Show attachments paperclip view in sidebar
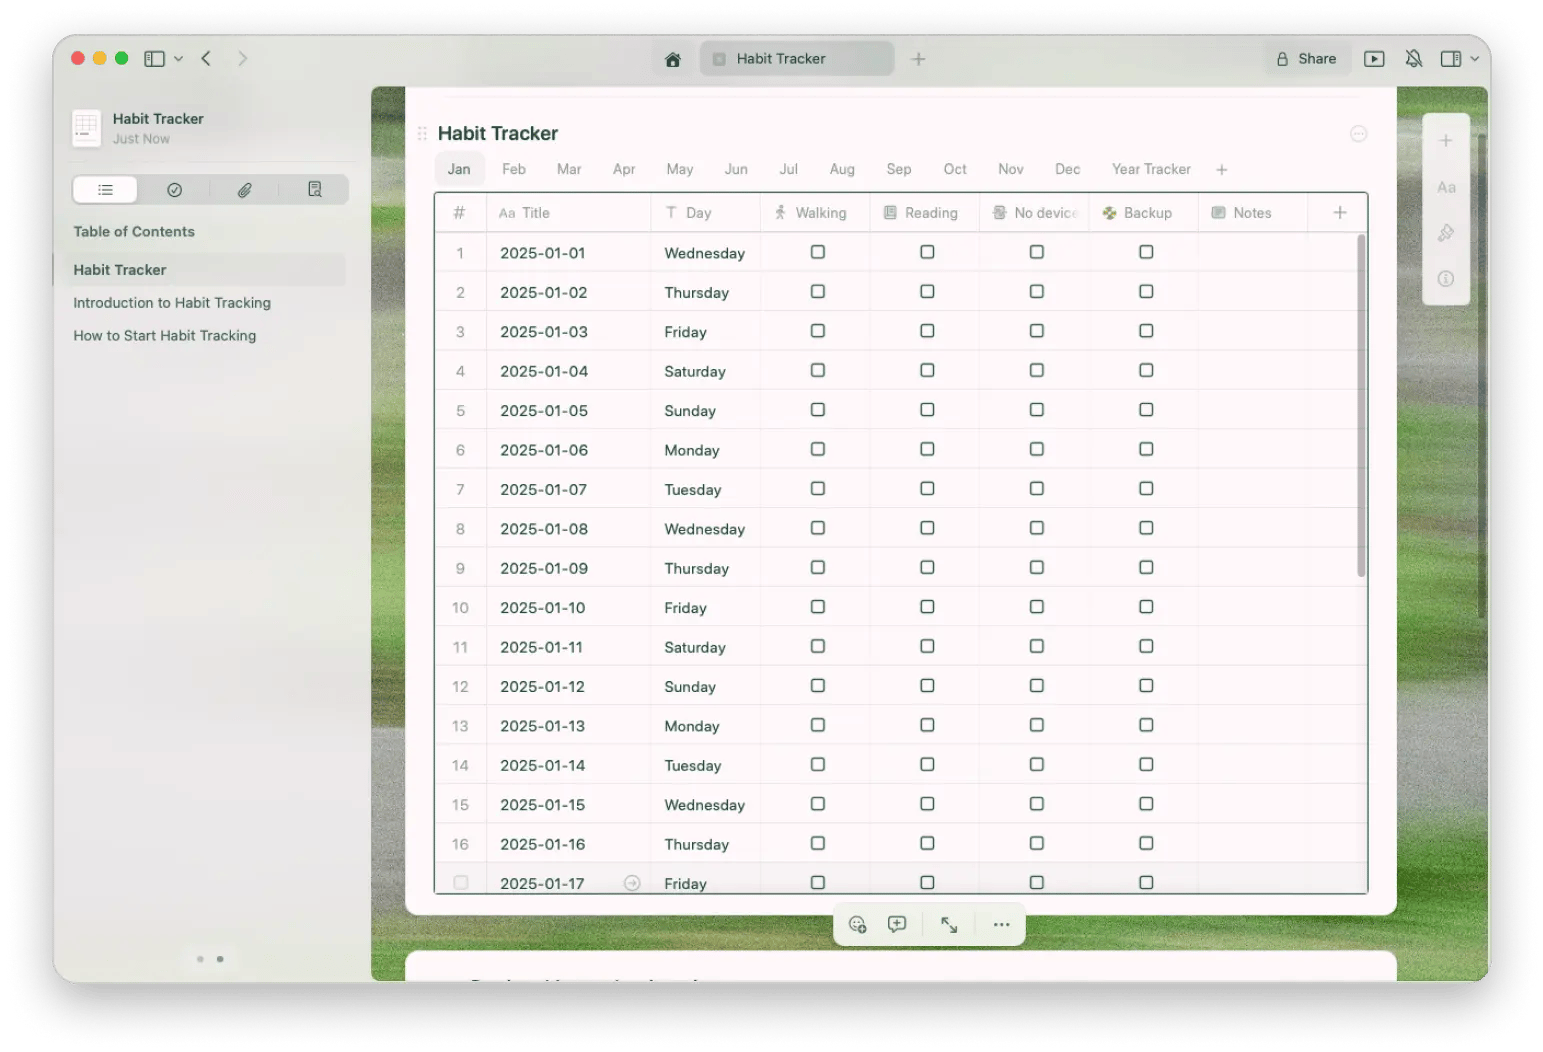1543x1052 pixels. click(x=244, y=190)
